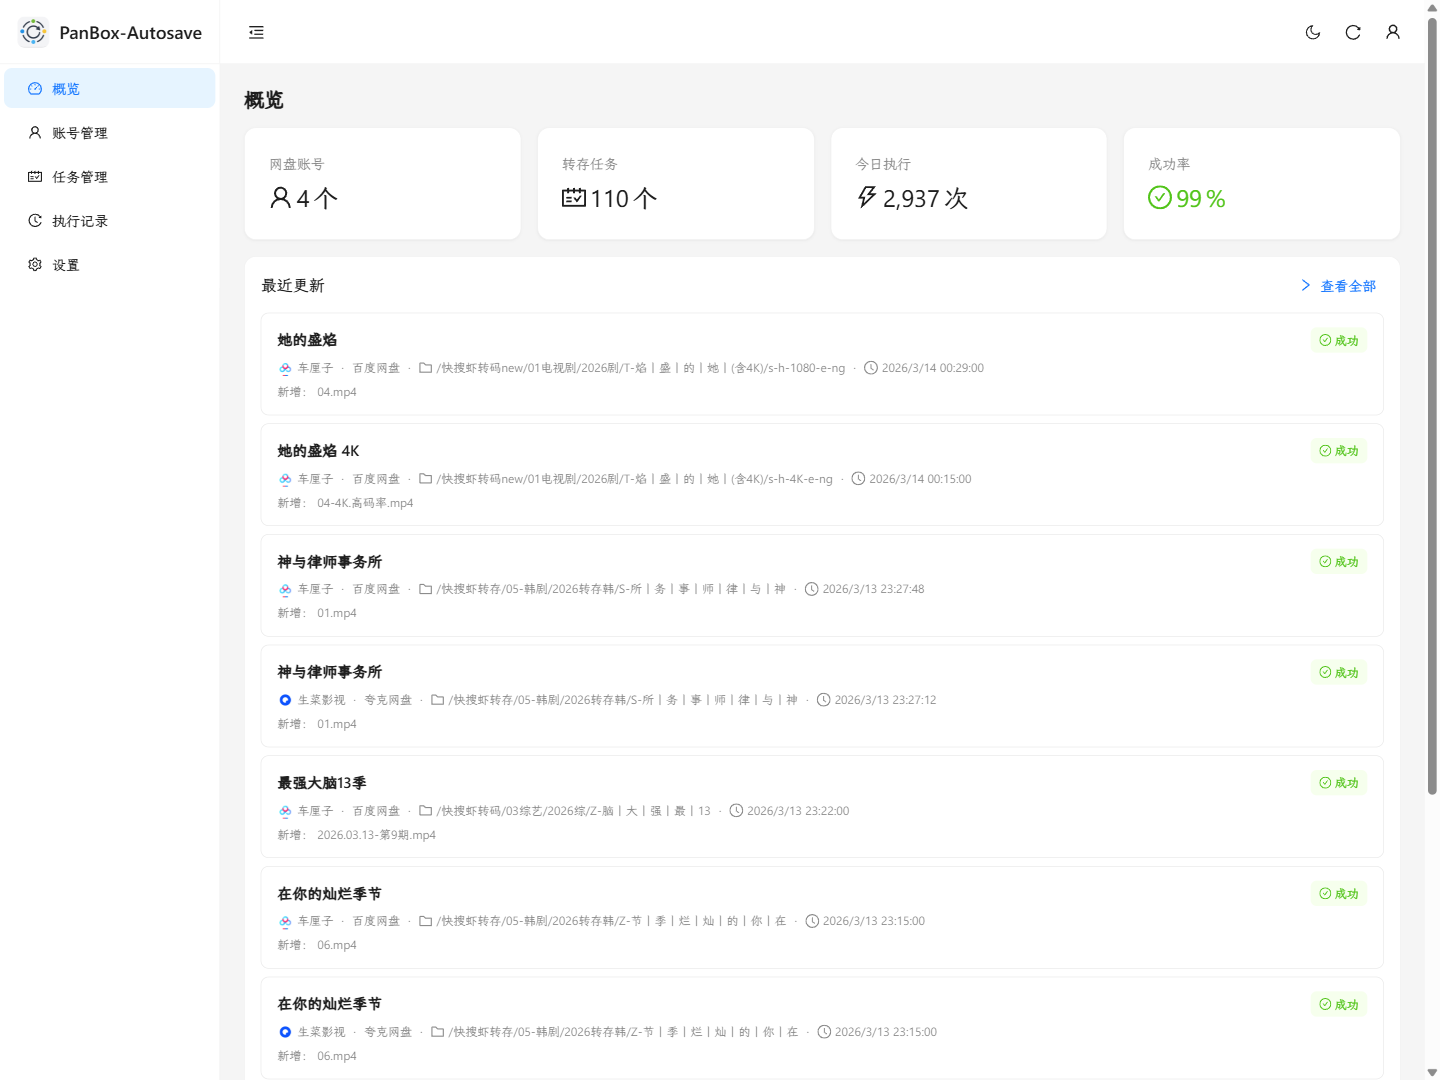Screen dimensions: 1440x1080
Task: Refresh the page with the reload icon
Action: pyautogui.click(x=1353, y=32)
